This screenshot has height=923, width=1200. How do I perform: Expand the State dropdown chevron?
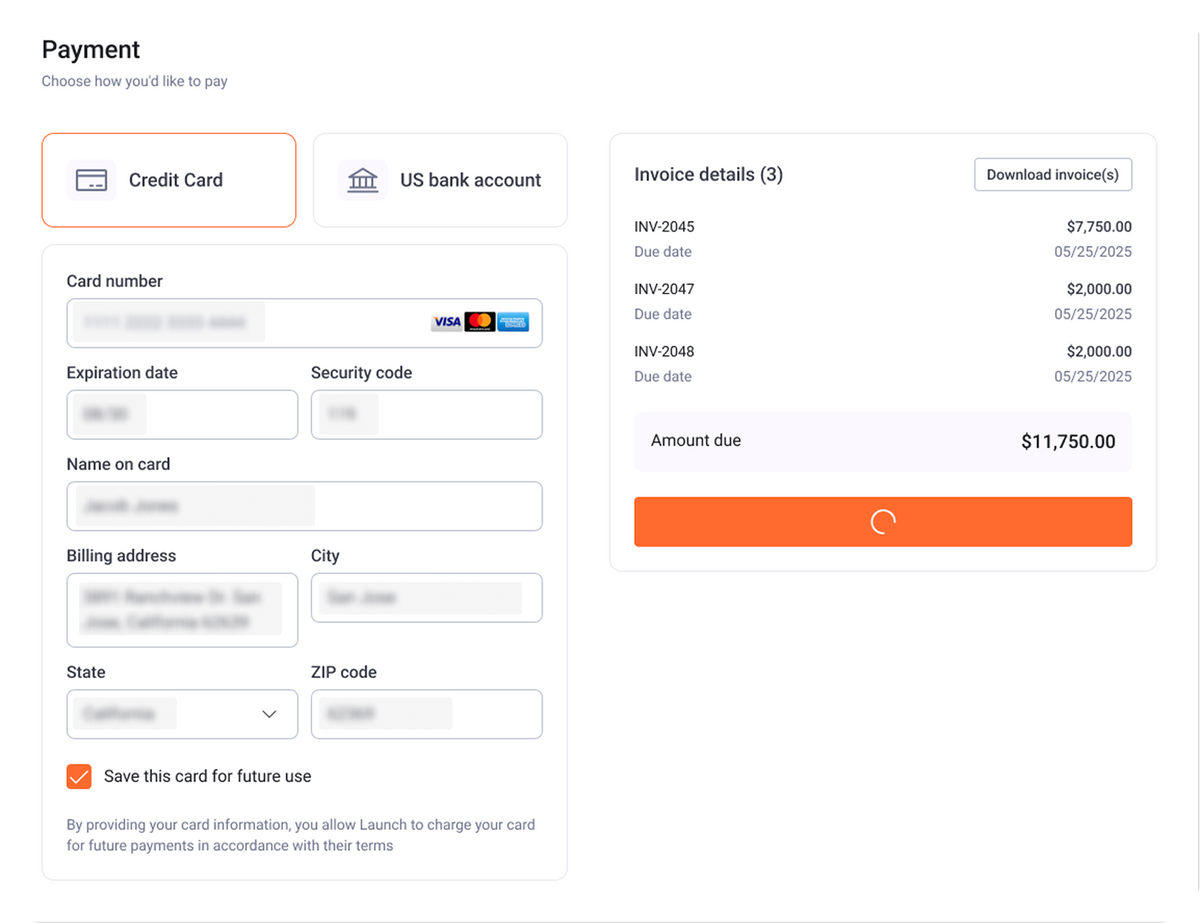click(x=269, y=714)
